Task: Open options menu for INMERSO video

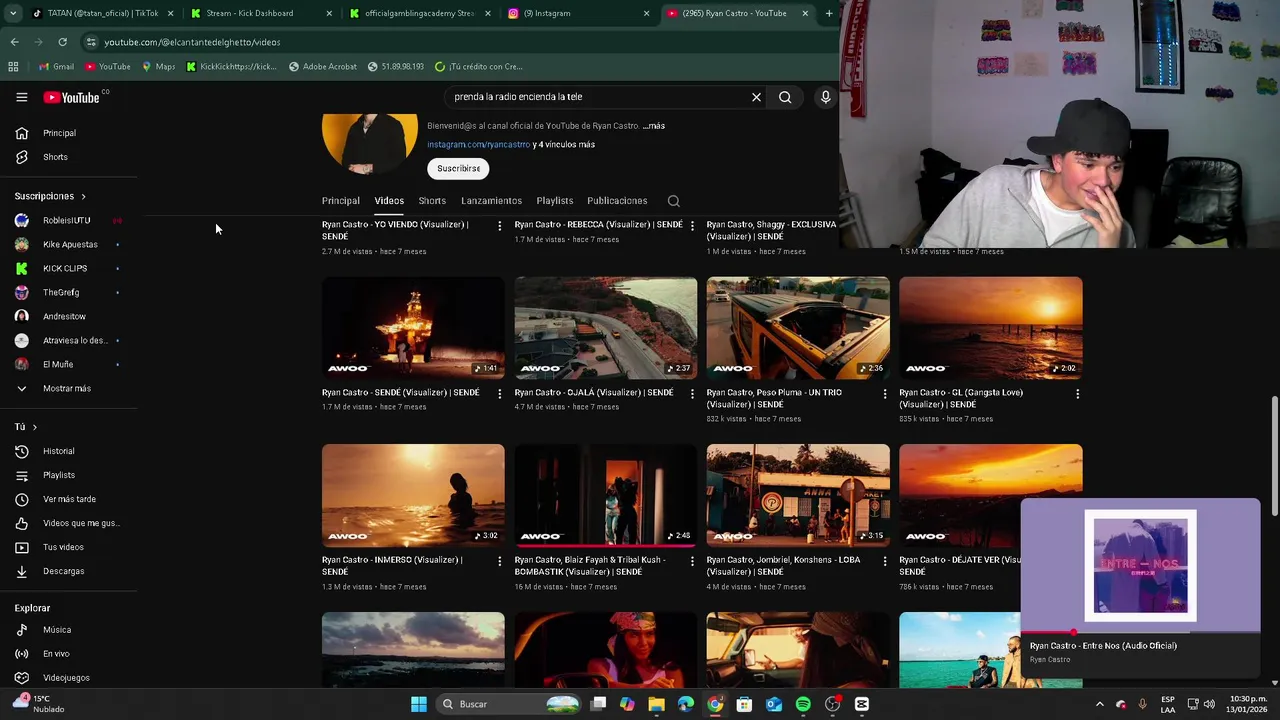Action: pyautogui.click(x=499, y=562)
